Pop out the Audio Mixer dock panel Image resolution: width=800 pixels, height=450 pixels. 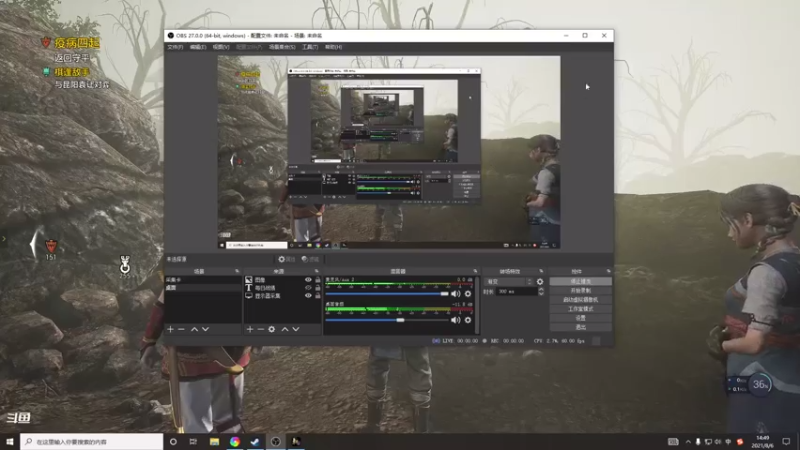[x=475, y=271]
